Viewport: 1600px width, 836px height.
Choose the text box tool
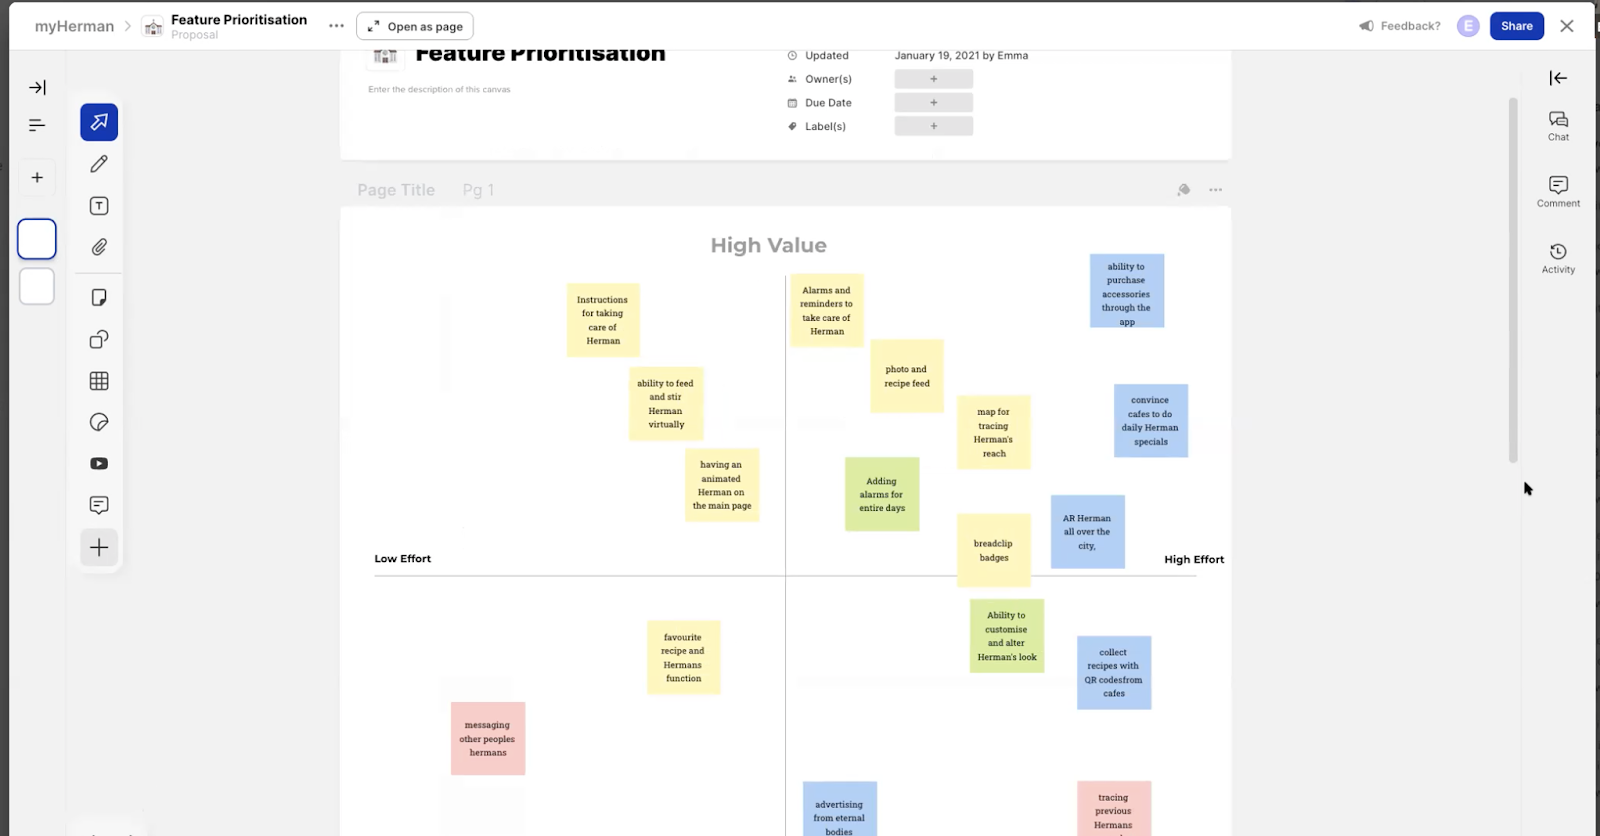click(x=99, y=206)
